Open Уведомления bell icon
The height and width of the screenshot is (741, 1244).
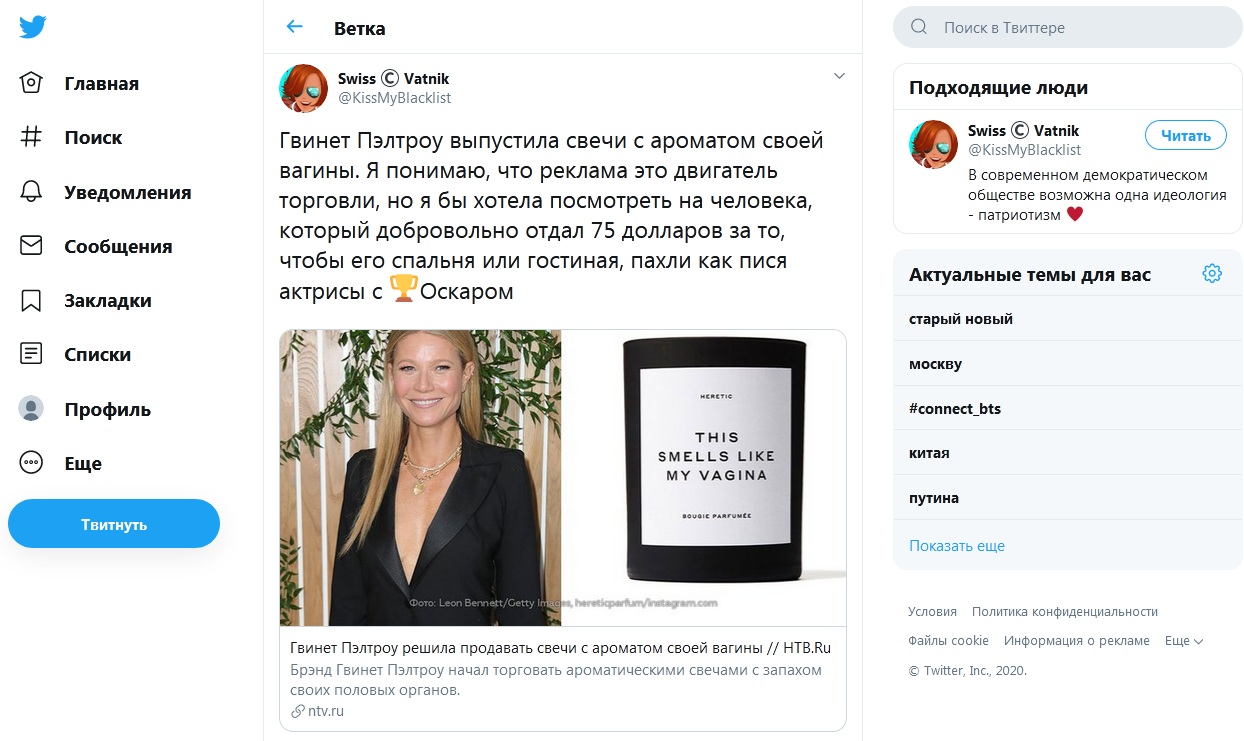coord(32,191)
